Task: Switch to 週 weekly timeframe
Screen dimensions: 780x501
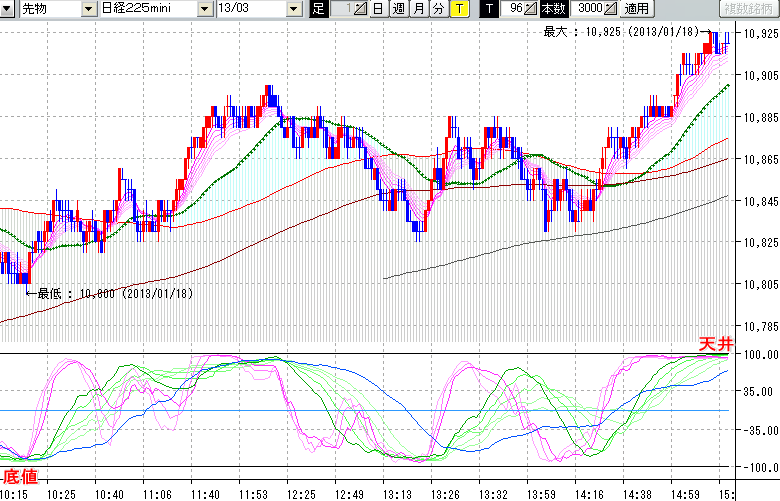Action: 398,9
